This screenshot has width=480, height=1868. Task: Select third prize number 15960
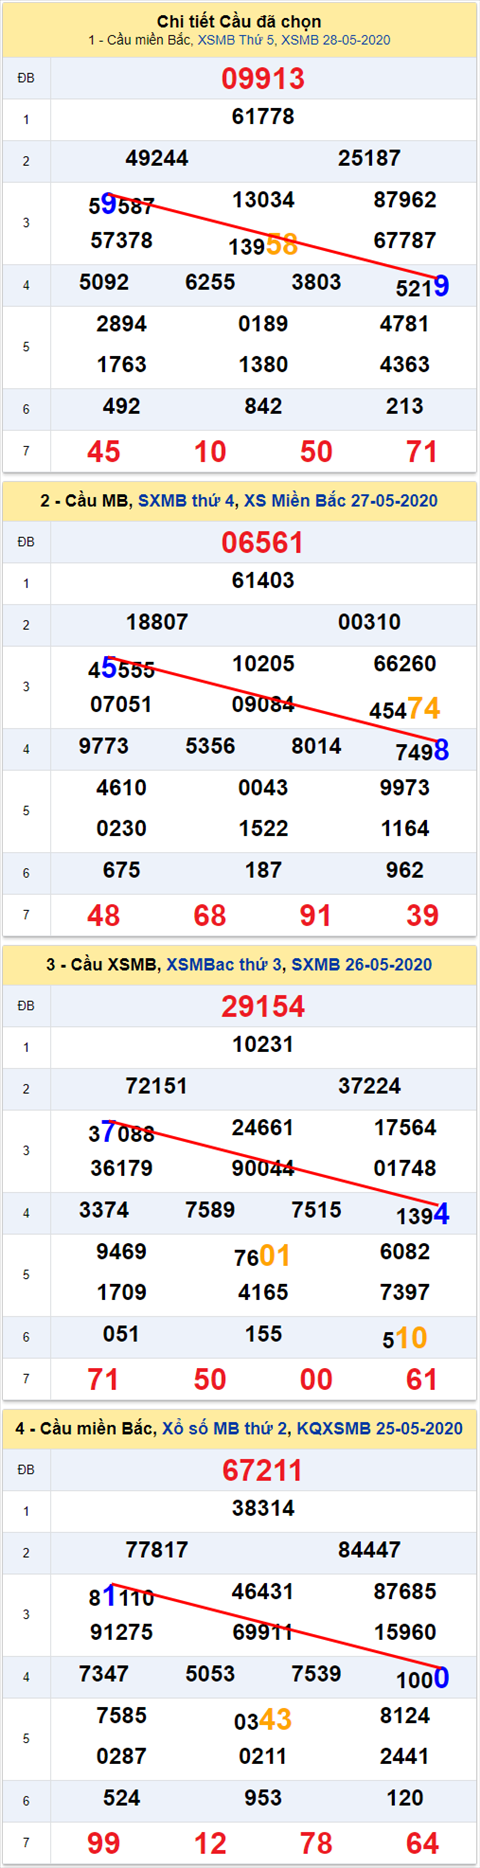405,1633
